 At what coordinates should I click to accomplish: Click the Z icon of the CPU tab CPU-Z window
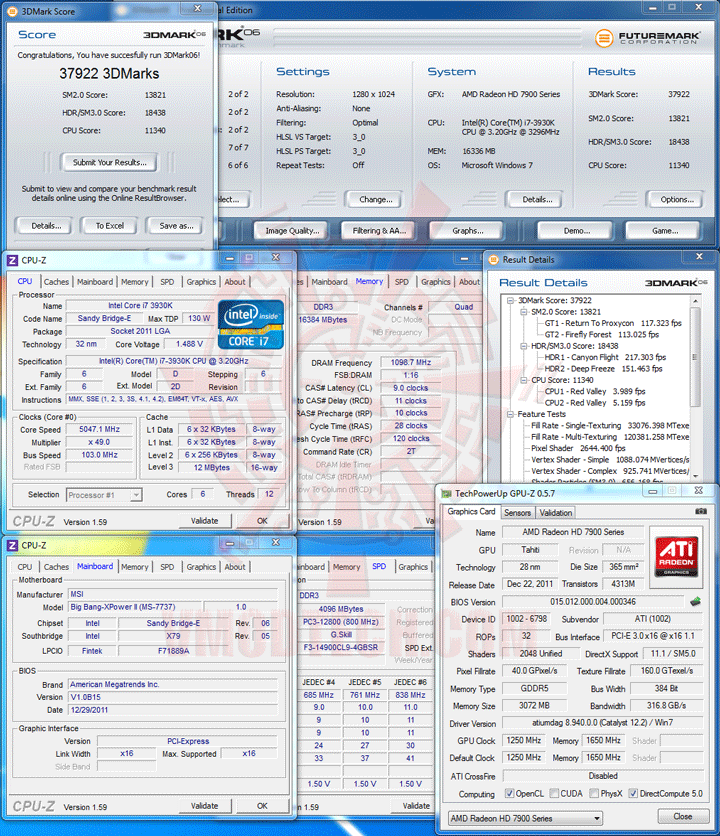[x=12, y=260]
